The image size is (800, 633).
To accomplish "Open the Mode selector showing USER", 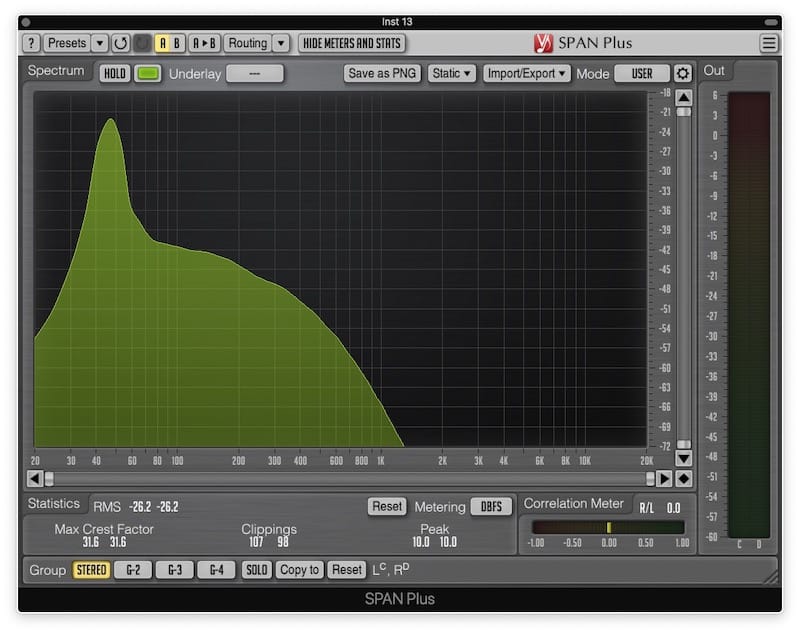I will (642, 73).
